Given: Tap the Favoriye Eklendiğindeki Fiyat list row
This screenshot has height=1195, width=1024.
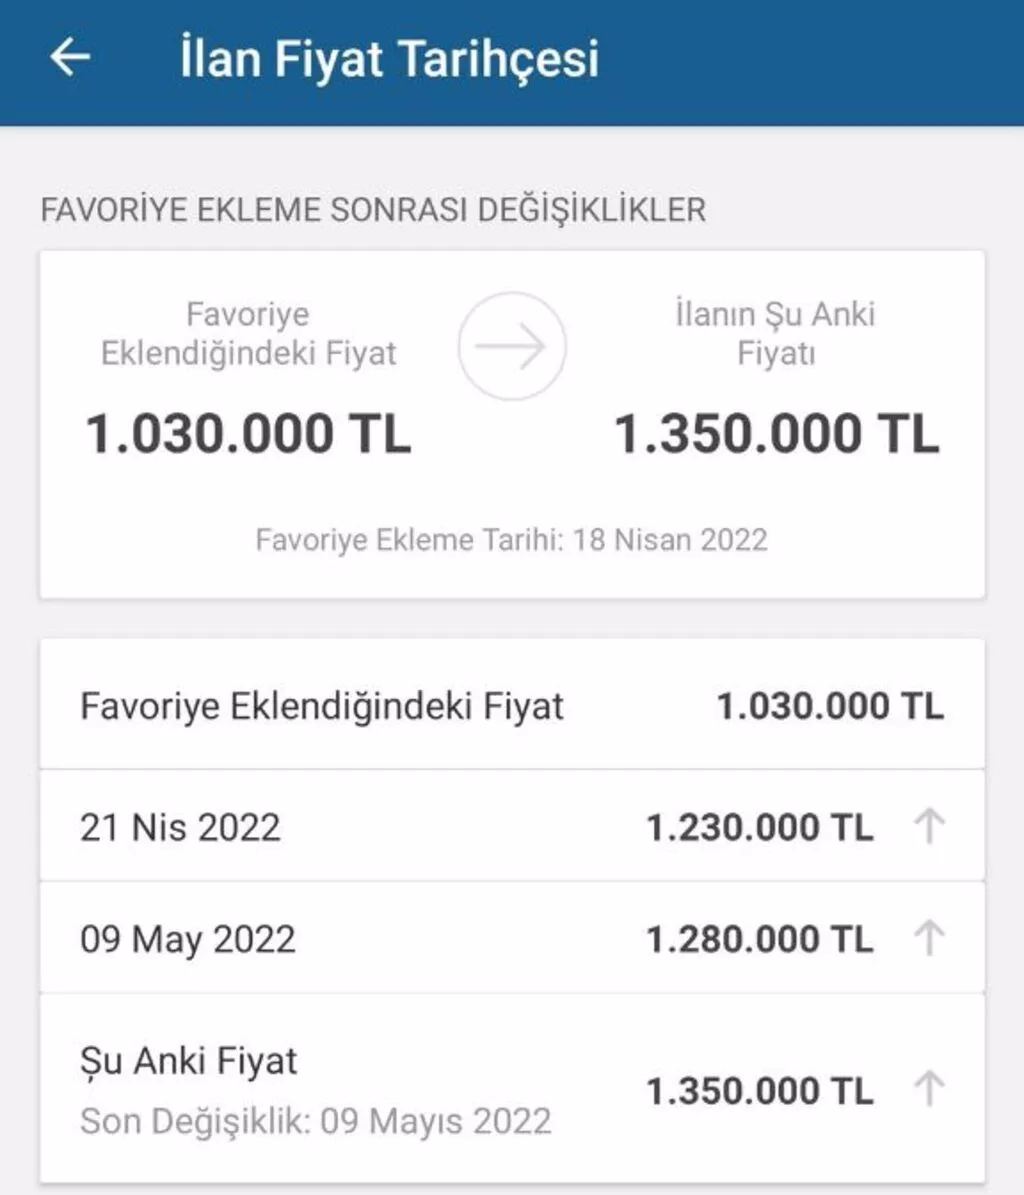Looking at the screenshot, I should coord(322,707).
